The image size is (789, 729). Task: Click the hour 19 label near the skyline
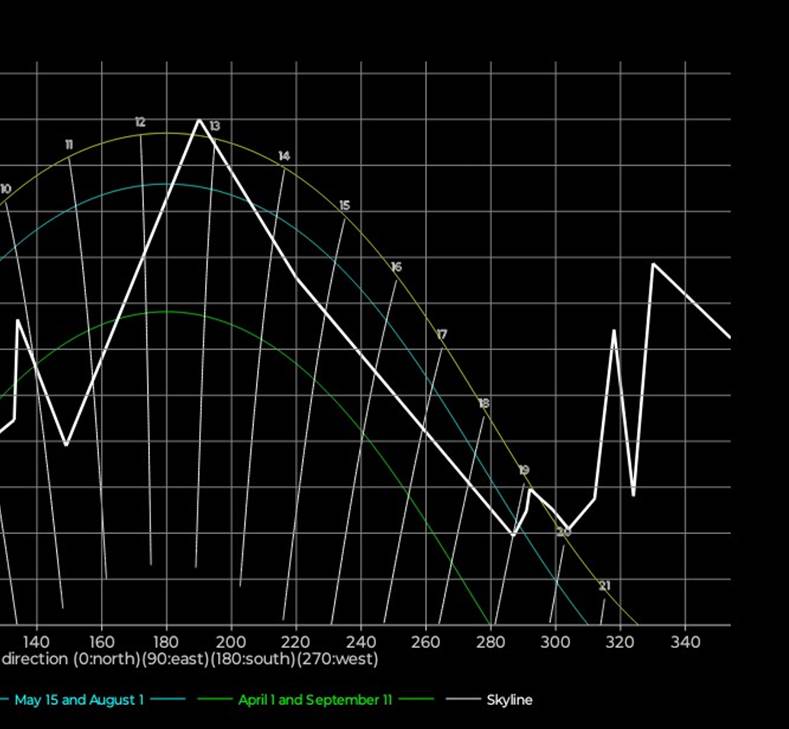[x=524, y=470]
